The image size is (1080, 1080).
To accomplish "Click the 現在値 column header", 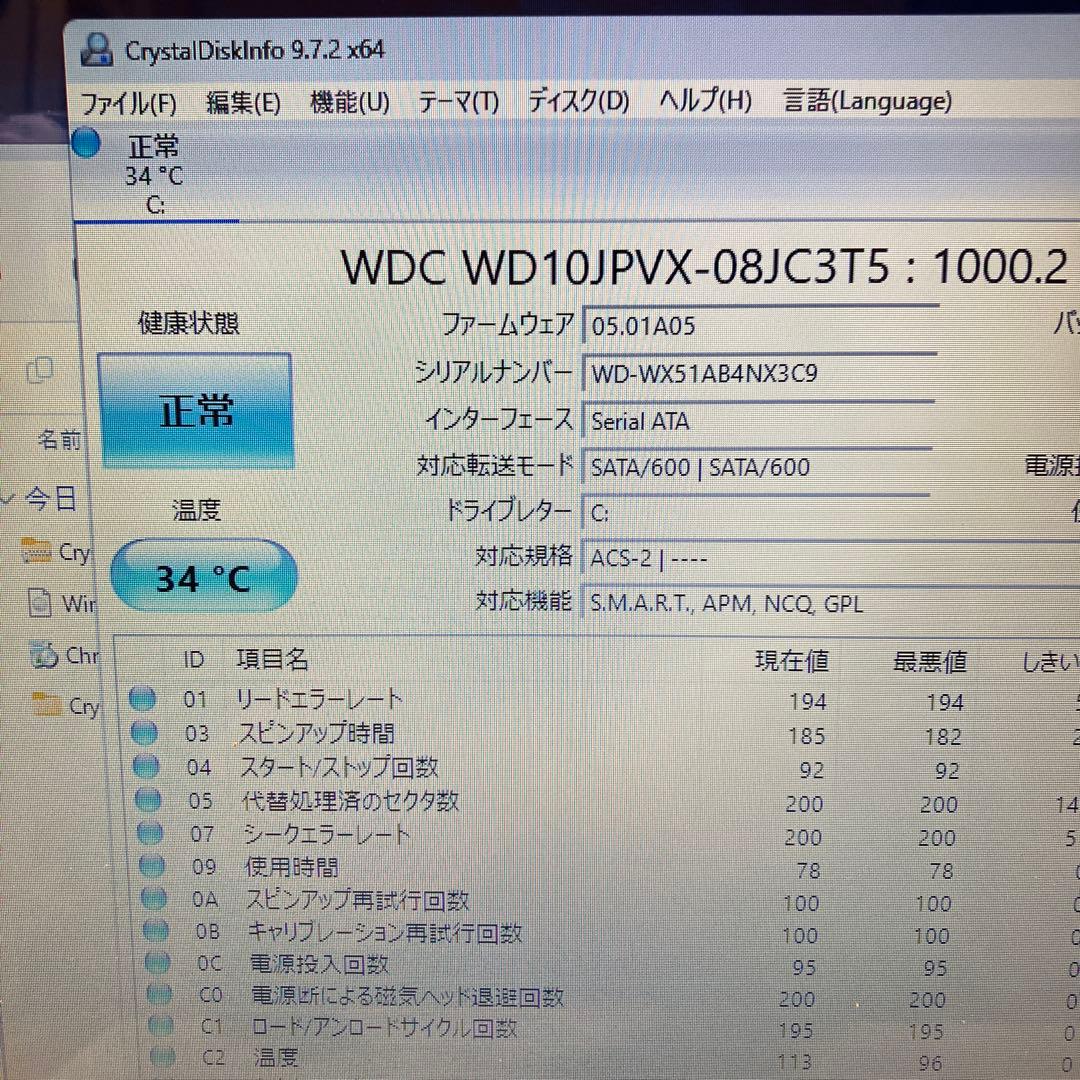I will coord(792,661).
